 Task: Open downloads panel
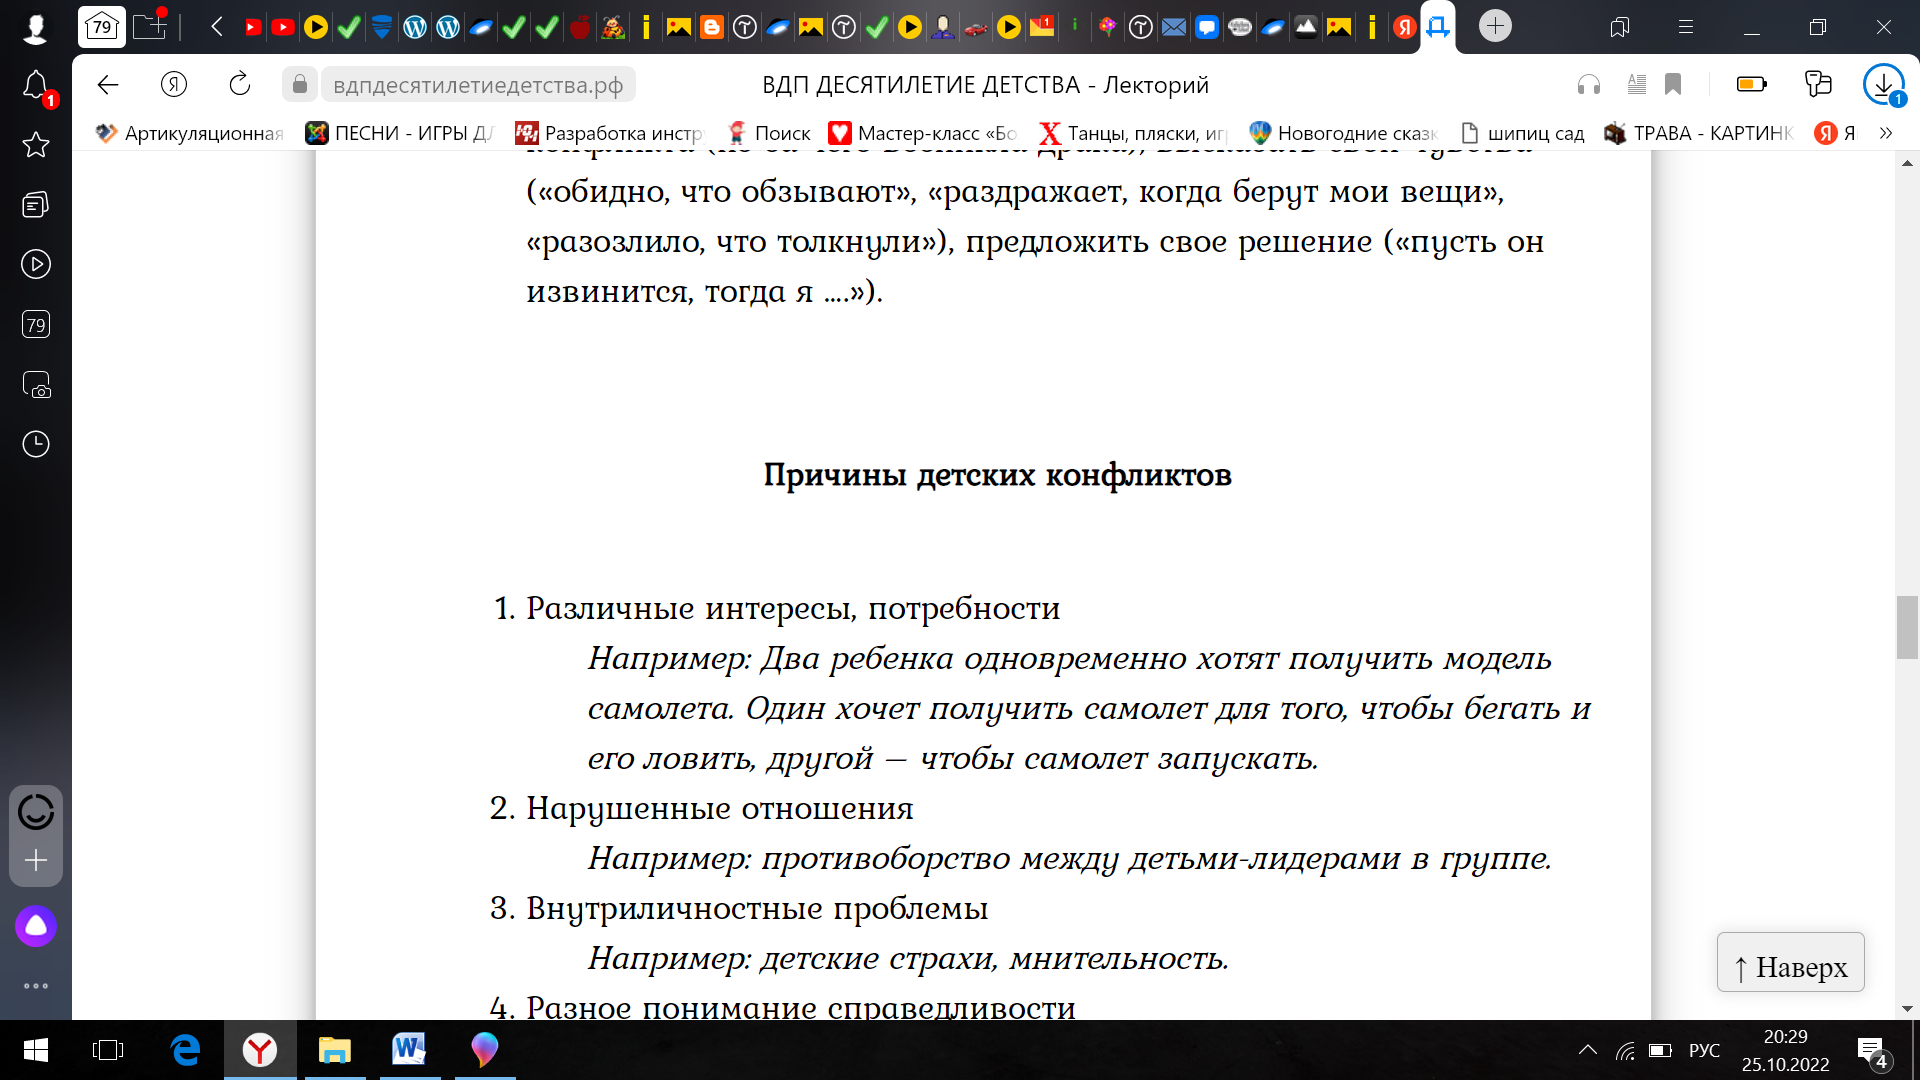click(1884, 85)
